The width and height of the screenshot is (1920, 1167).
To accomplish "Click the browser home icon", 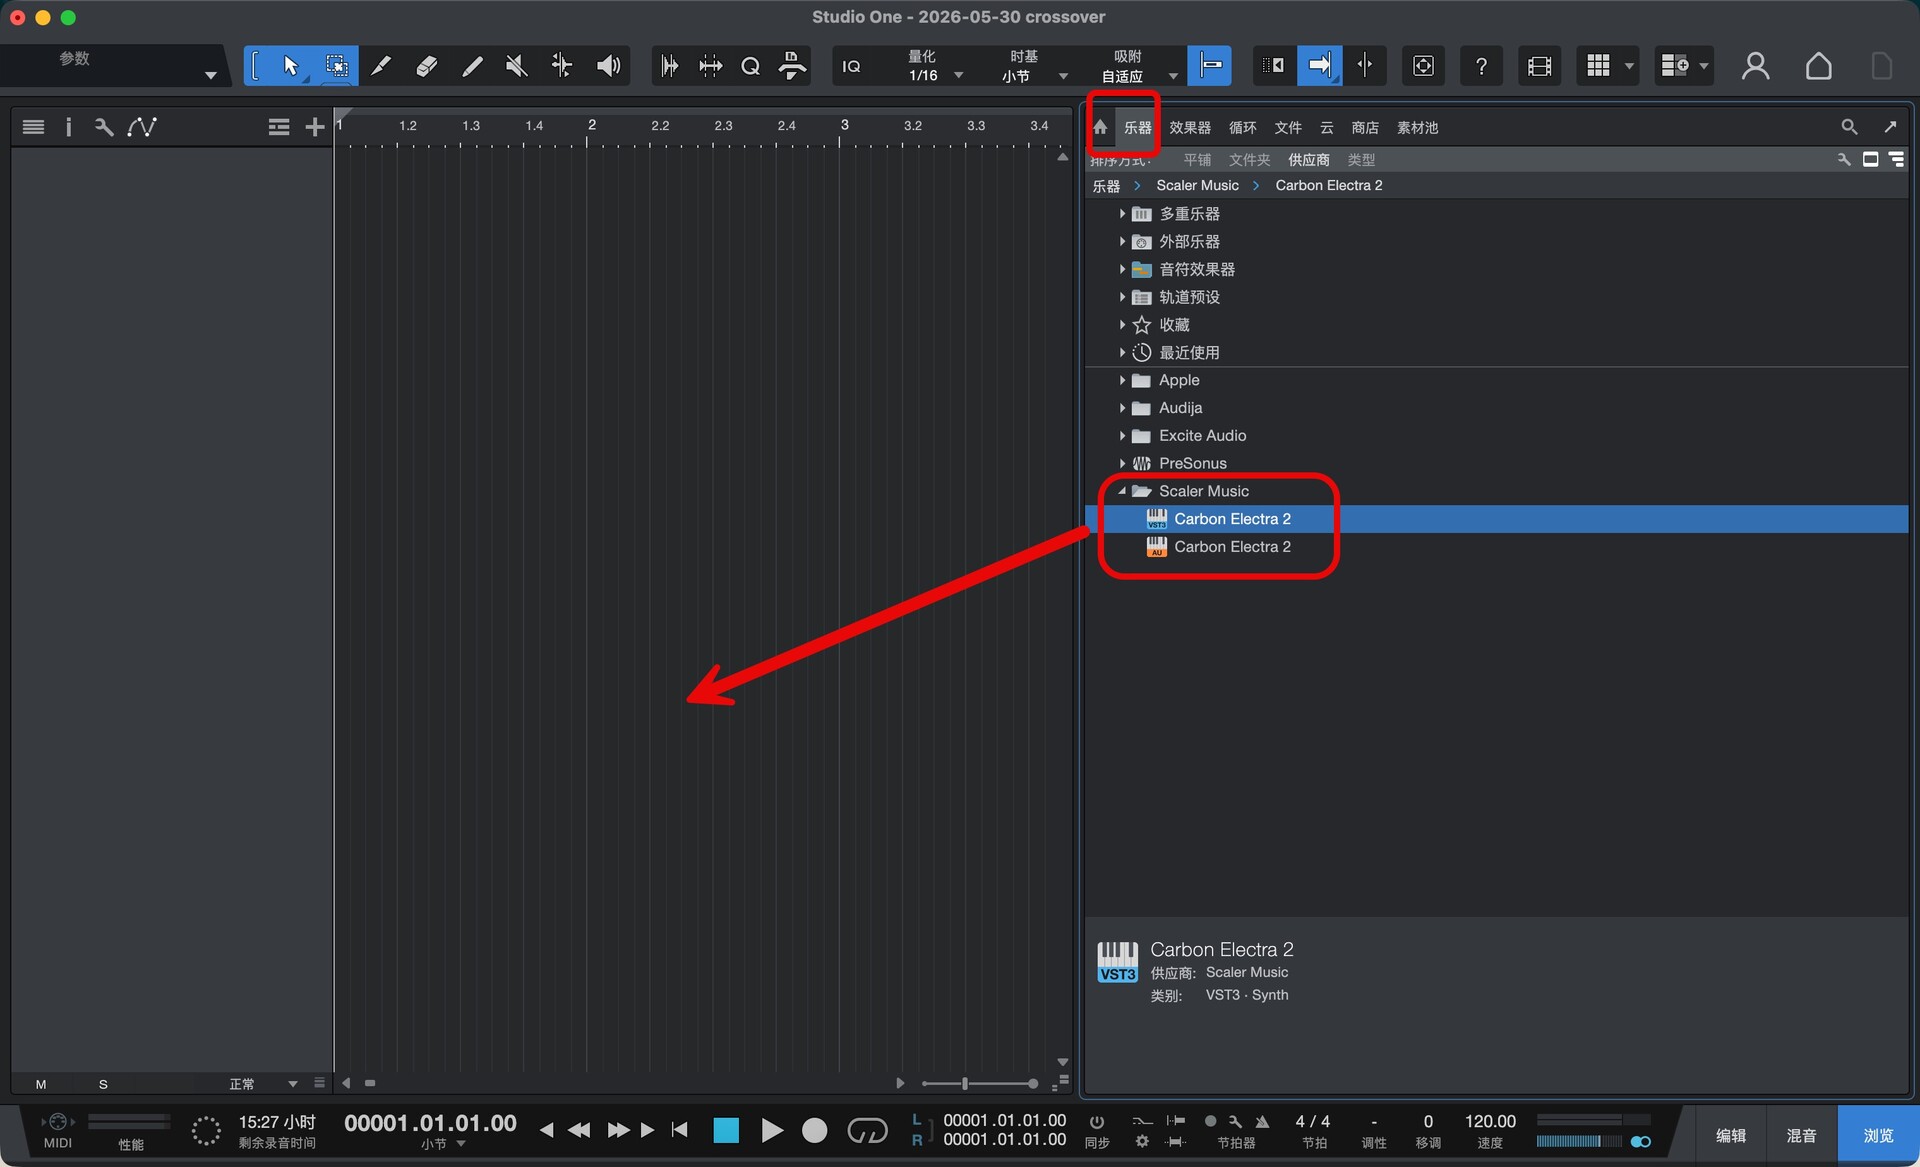I will click(x=1100, y=127).
